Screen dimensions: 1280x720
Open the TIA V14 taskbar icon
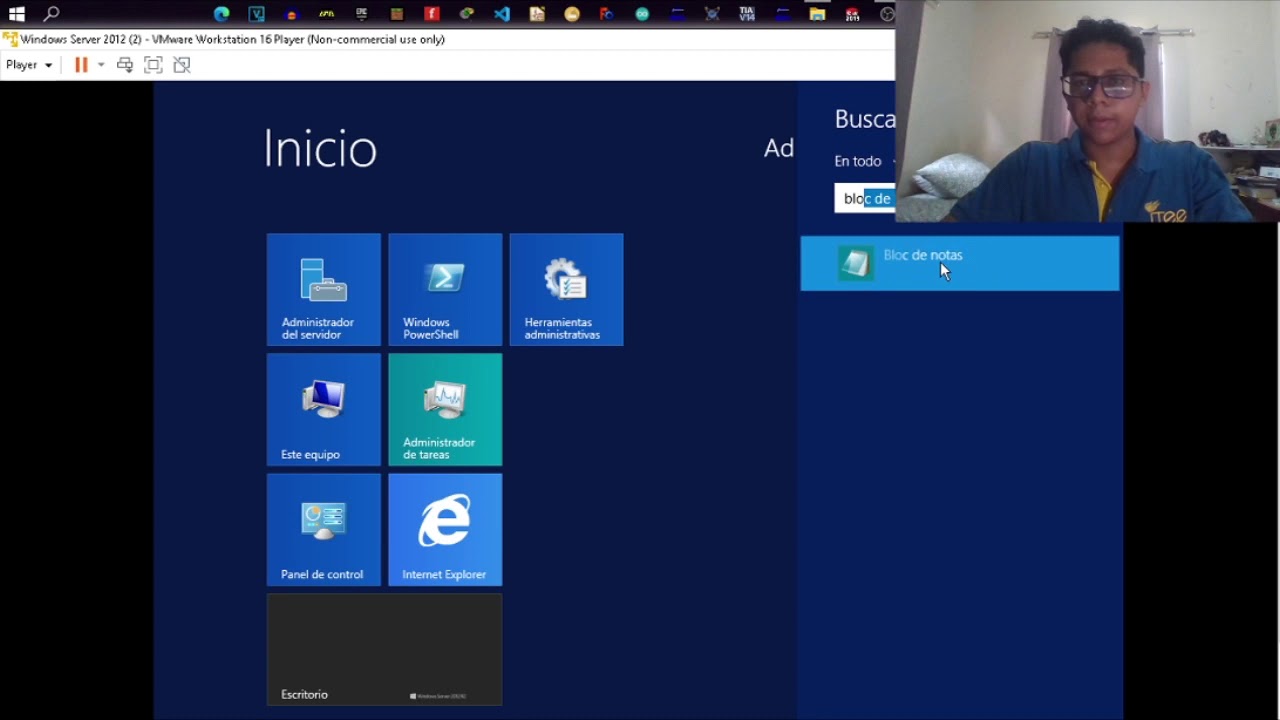(x=747, y=14)
